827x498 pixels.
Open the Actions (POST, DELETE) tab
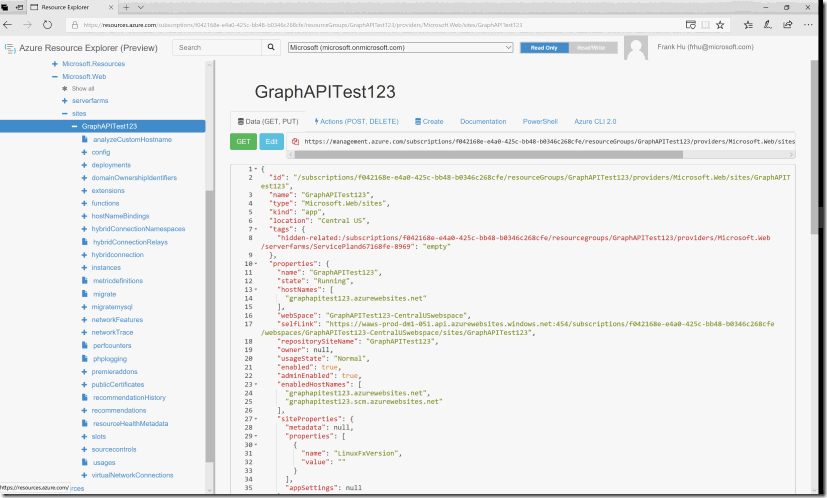pyautogui.click(x=357, y=121)
